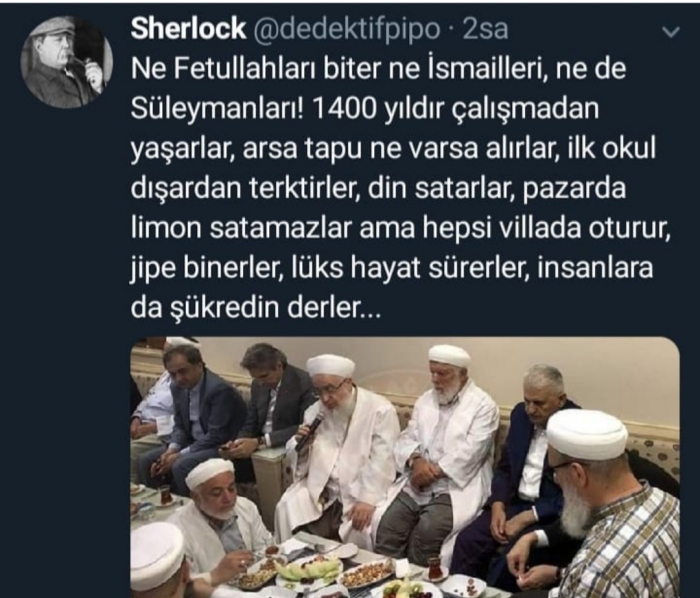Viewport: 700px width, 598px height.
Task: Click the plate of nuts on the table
Action: (x=366, y=572)
